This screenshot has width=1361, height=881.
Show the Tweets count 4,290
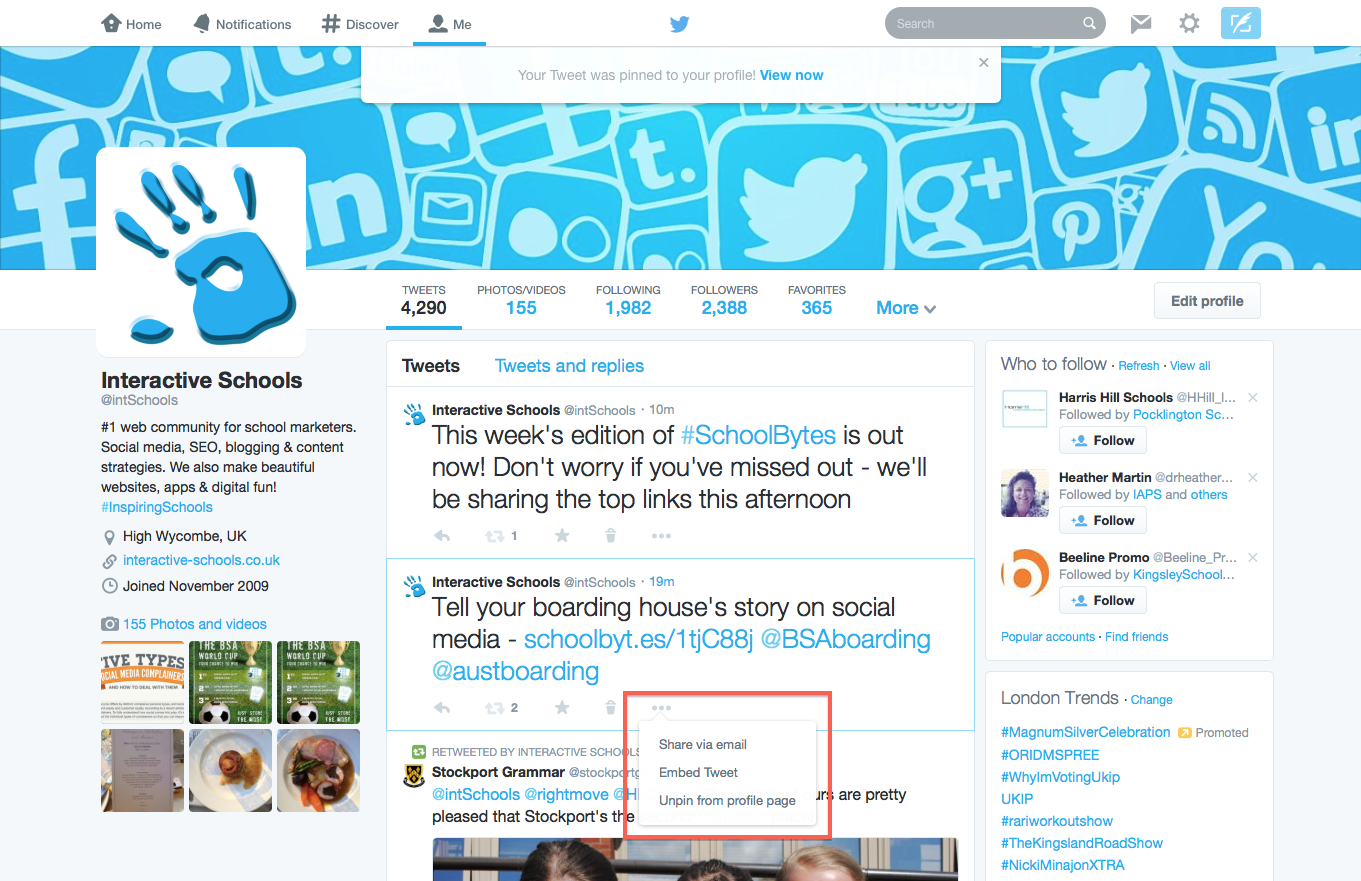(424, 300)
